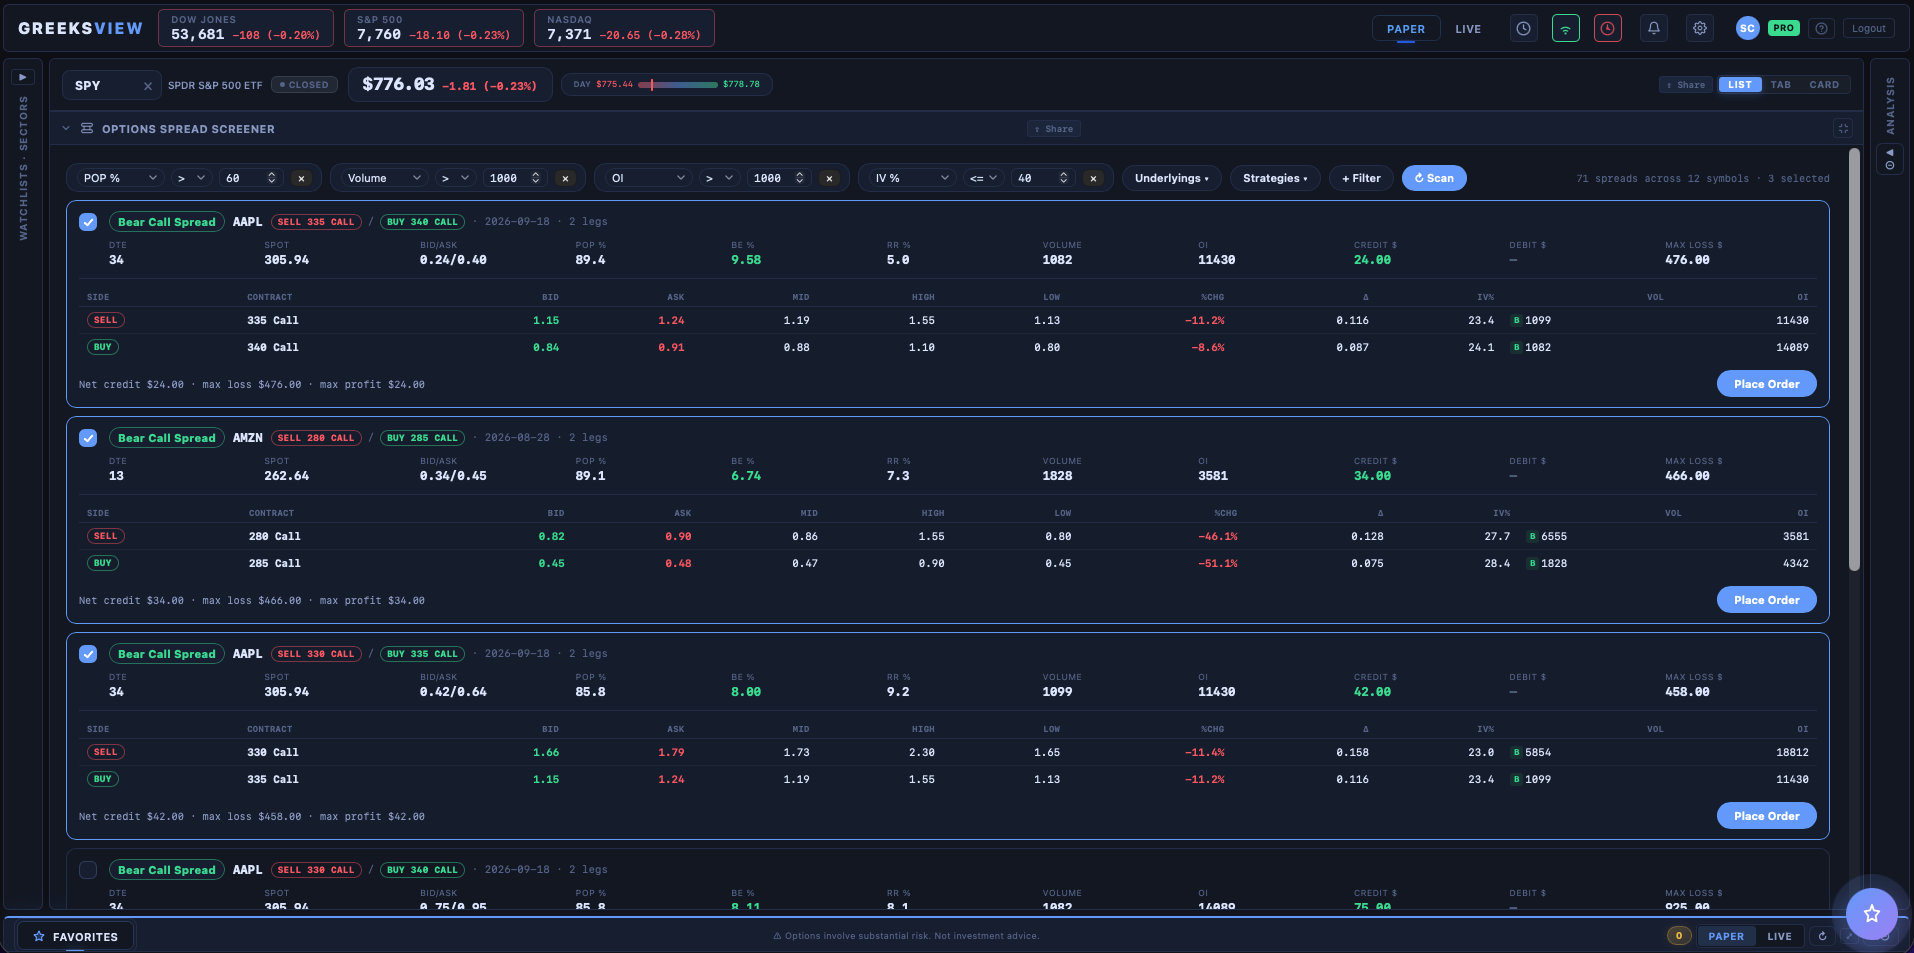The height and width of the screenshot is (953, 1914).
Task: Click the green wifi connection status icon
Action: (x=1566, y=29)
